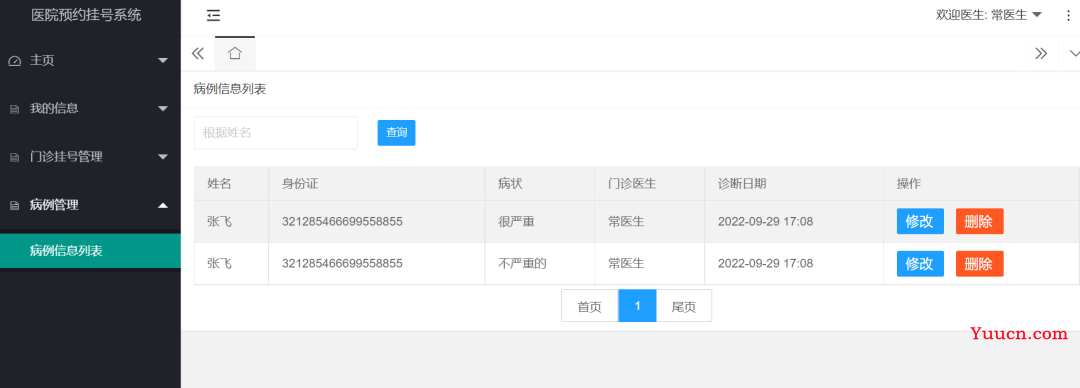Expand the 我的信息 menu arrow

click(163, 108)
